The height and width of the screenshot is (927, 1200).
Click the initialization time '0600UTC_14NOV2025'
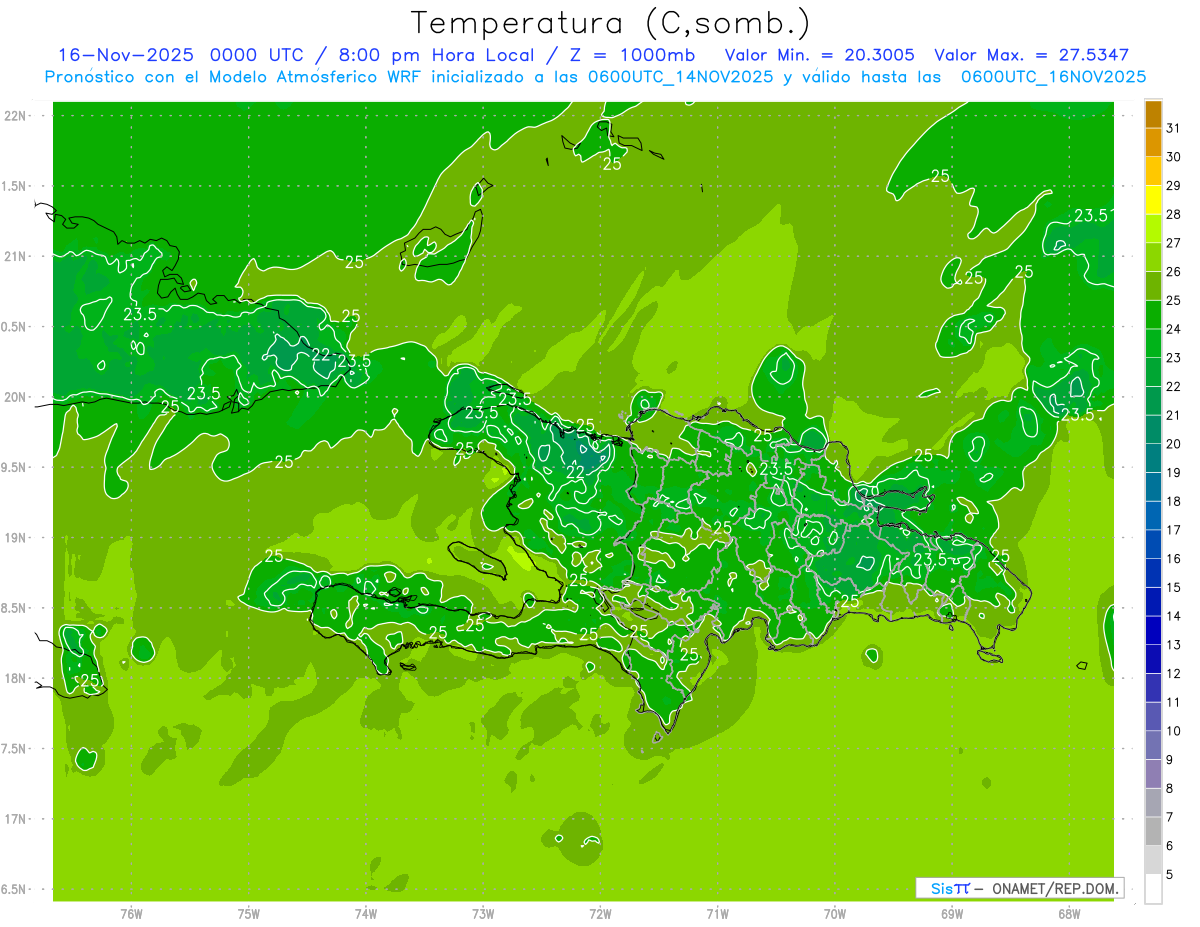[x=676, y=77]
